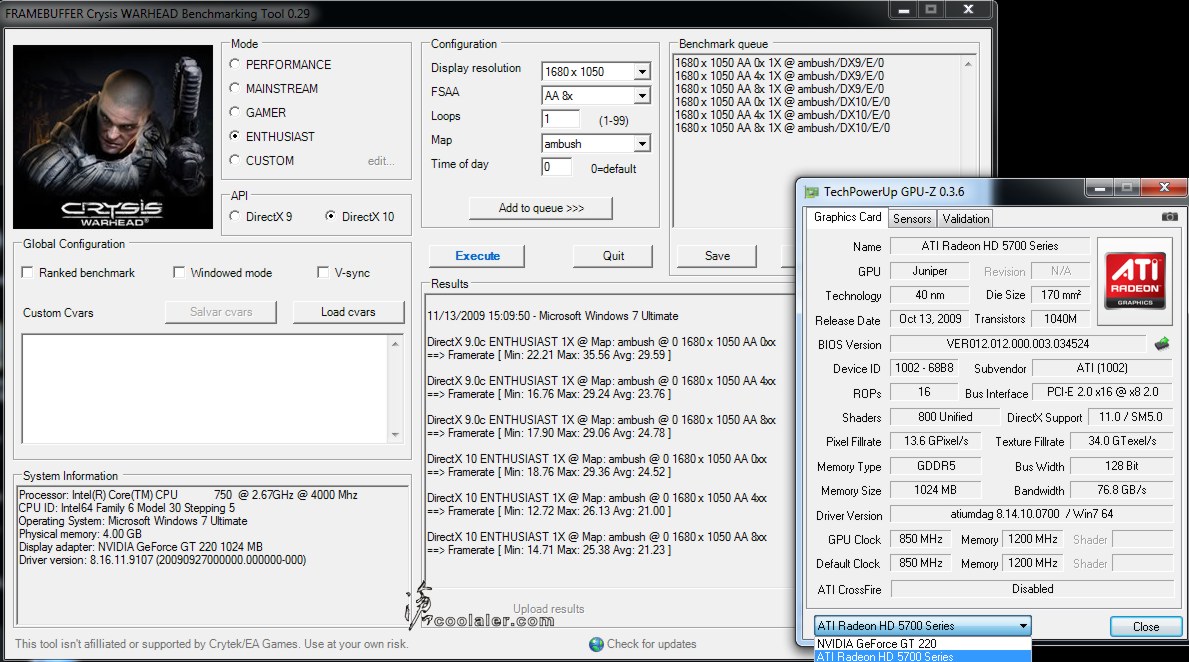Click the Device ID value 1002 - 68B8

tap(924, 368)
